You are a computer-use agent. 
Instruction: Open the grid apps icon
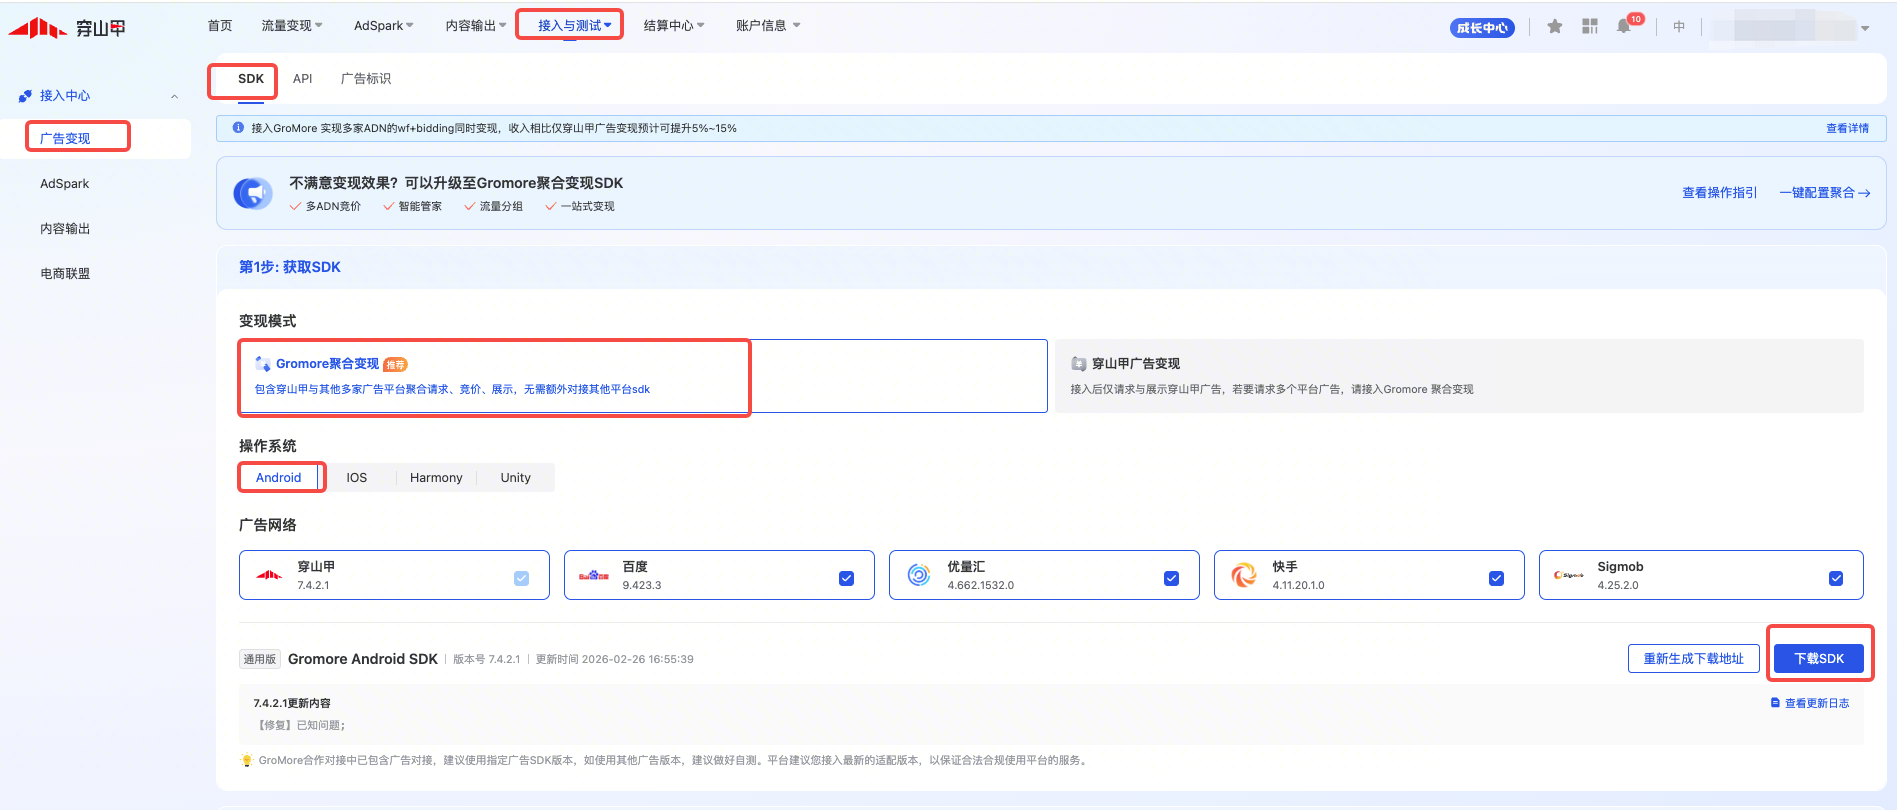(x=1589, y=27)
